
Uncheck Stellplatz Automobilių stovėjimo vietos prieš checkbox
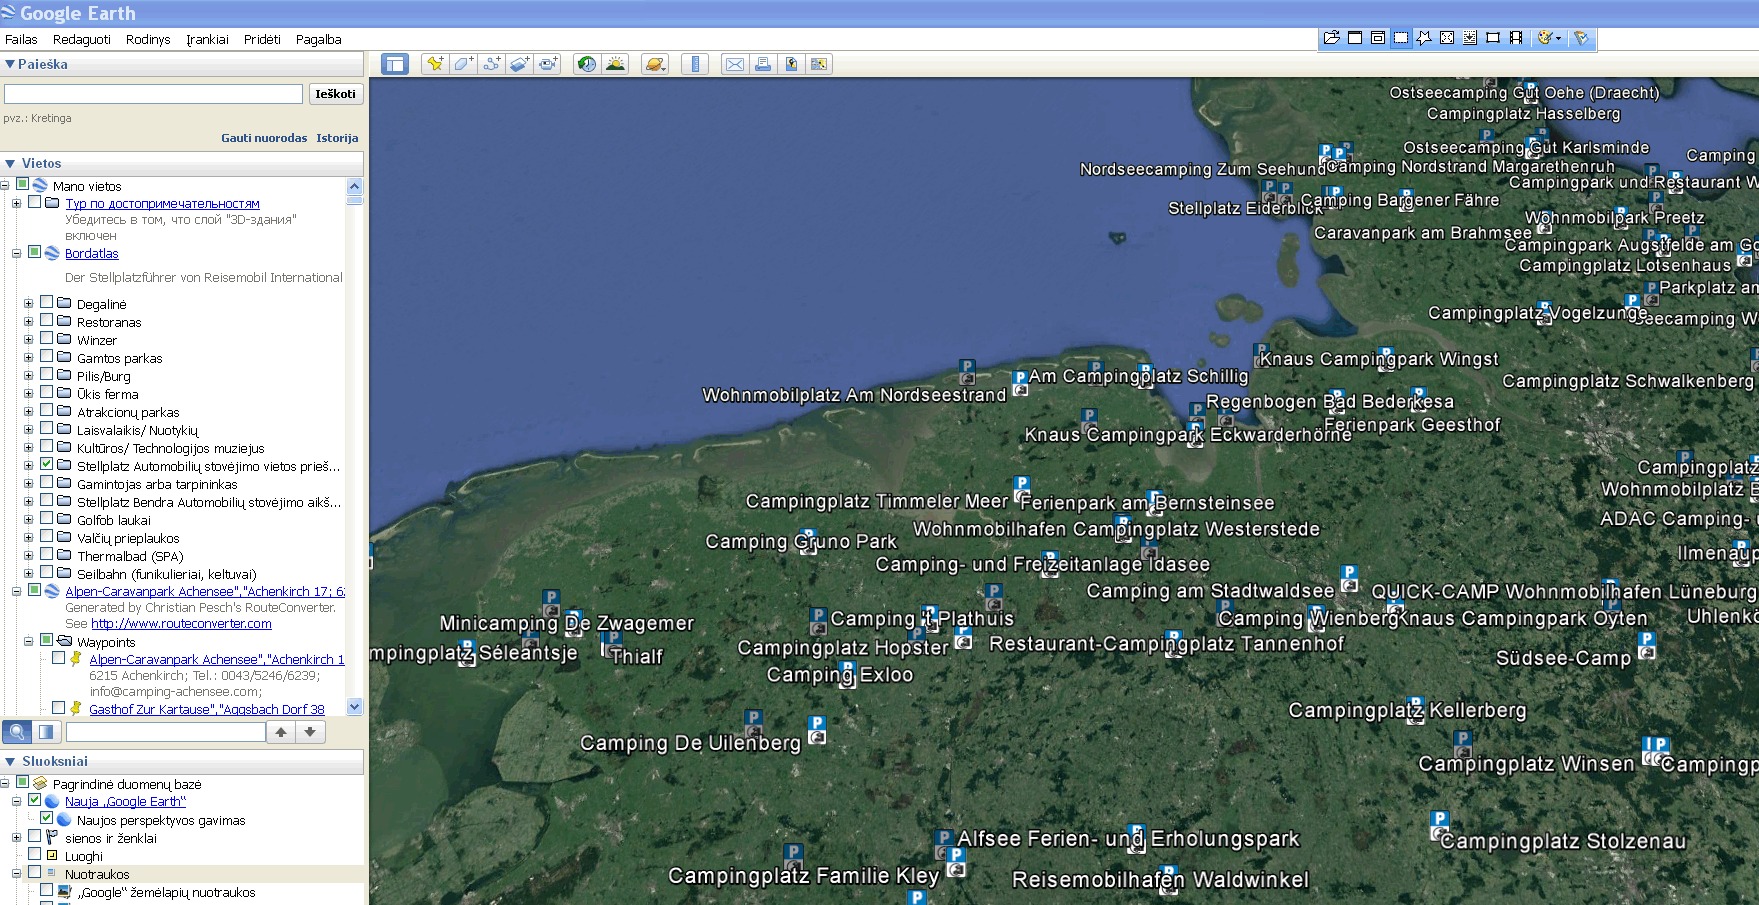coord(46,464)
